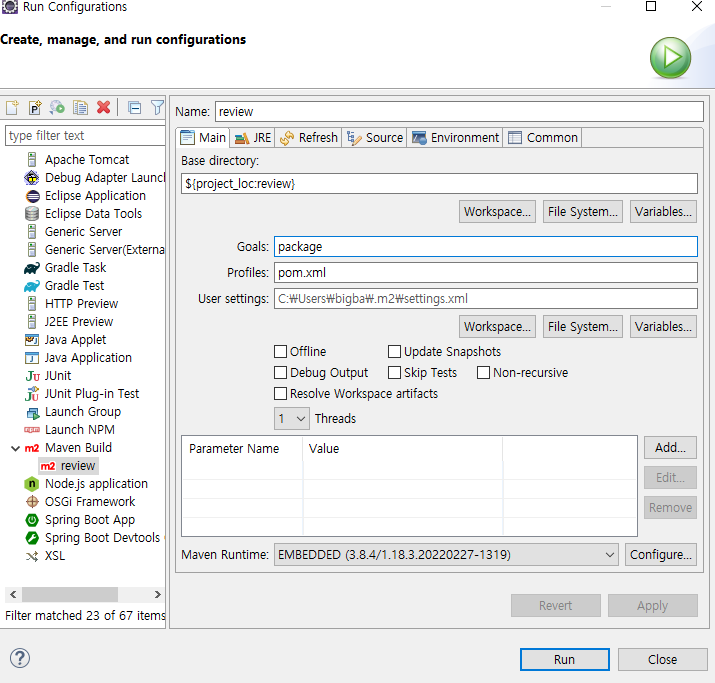Screen dimensions: 715x683
Task: Click the Base directory input field
Action: [x=439, y=184]
